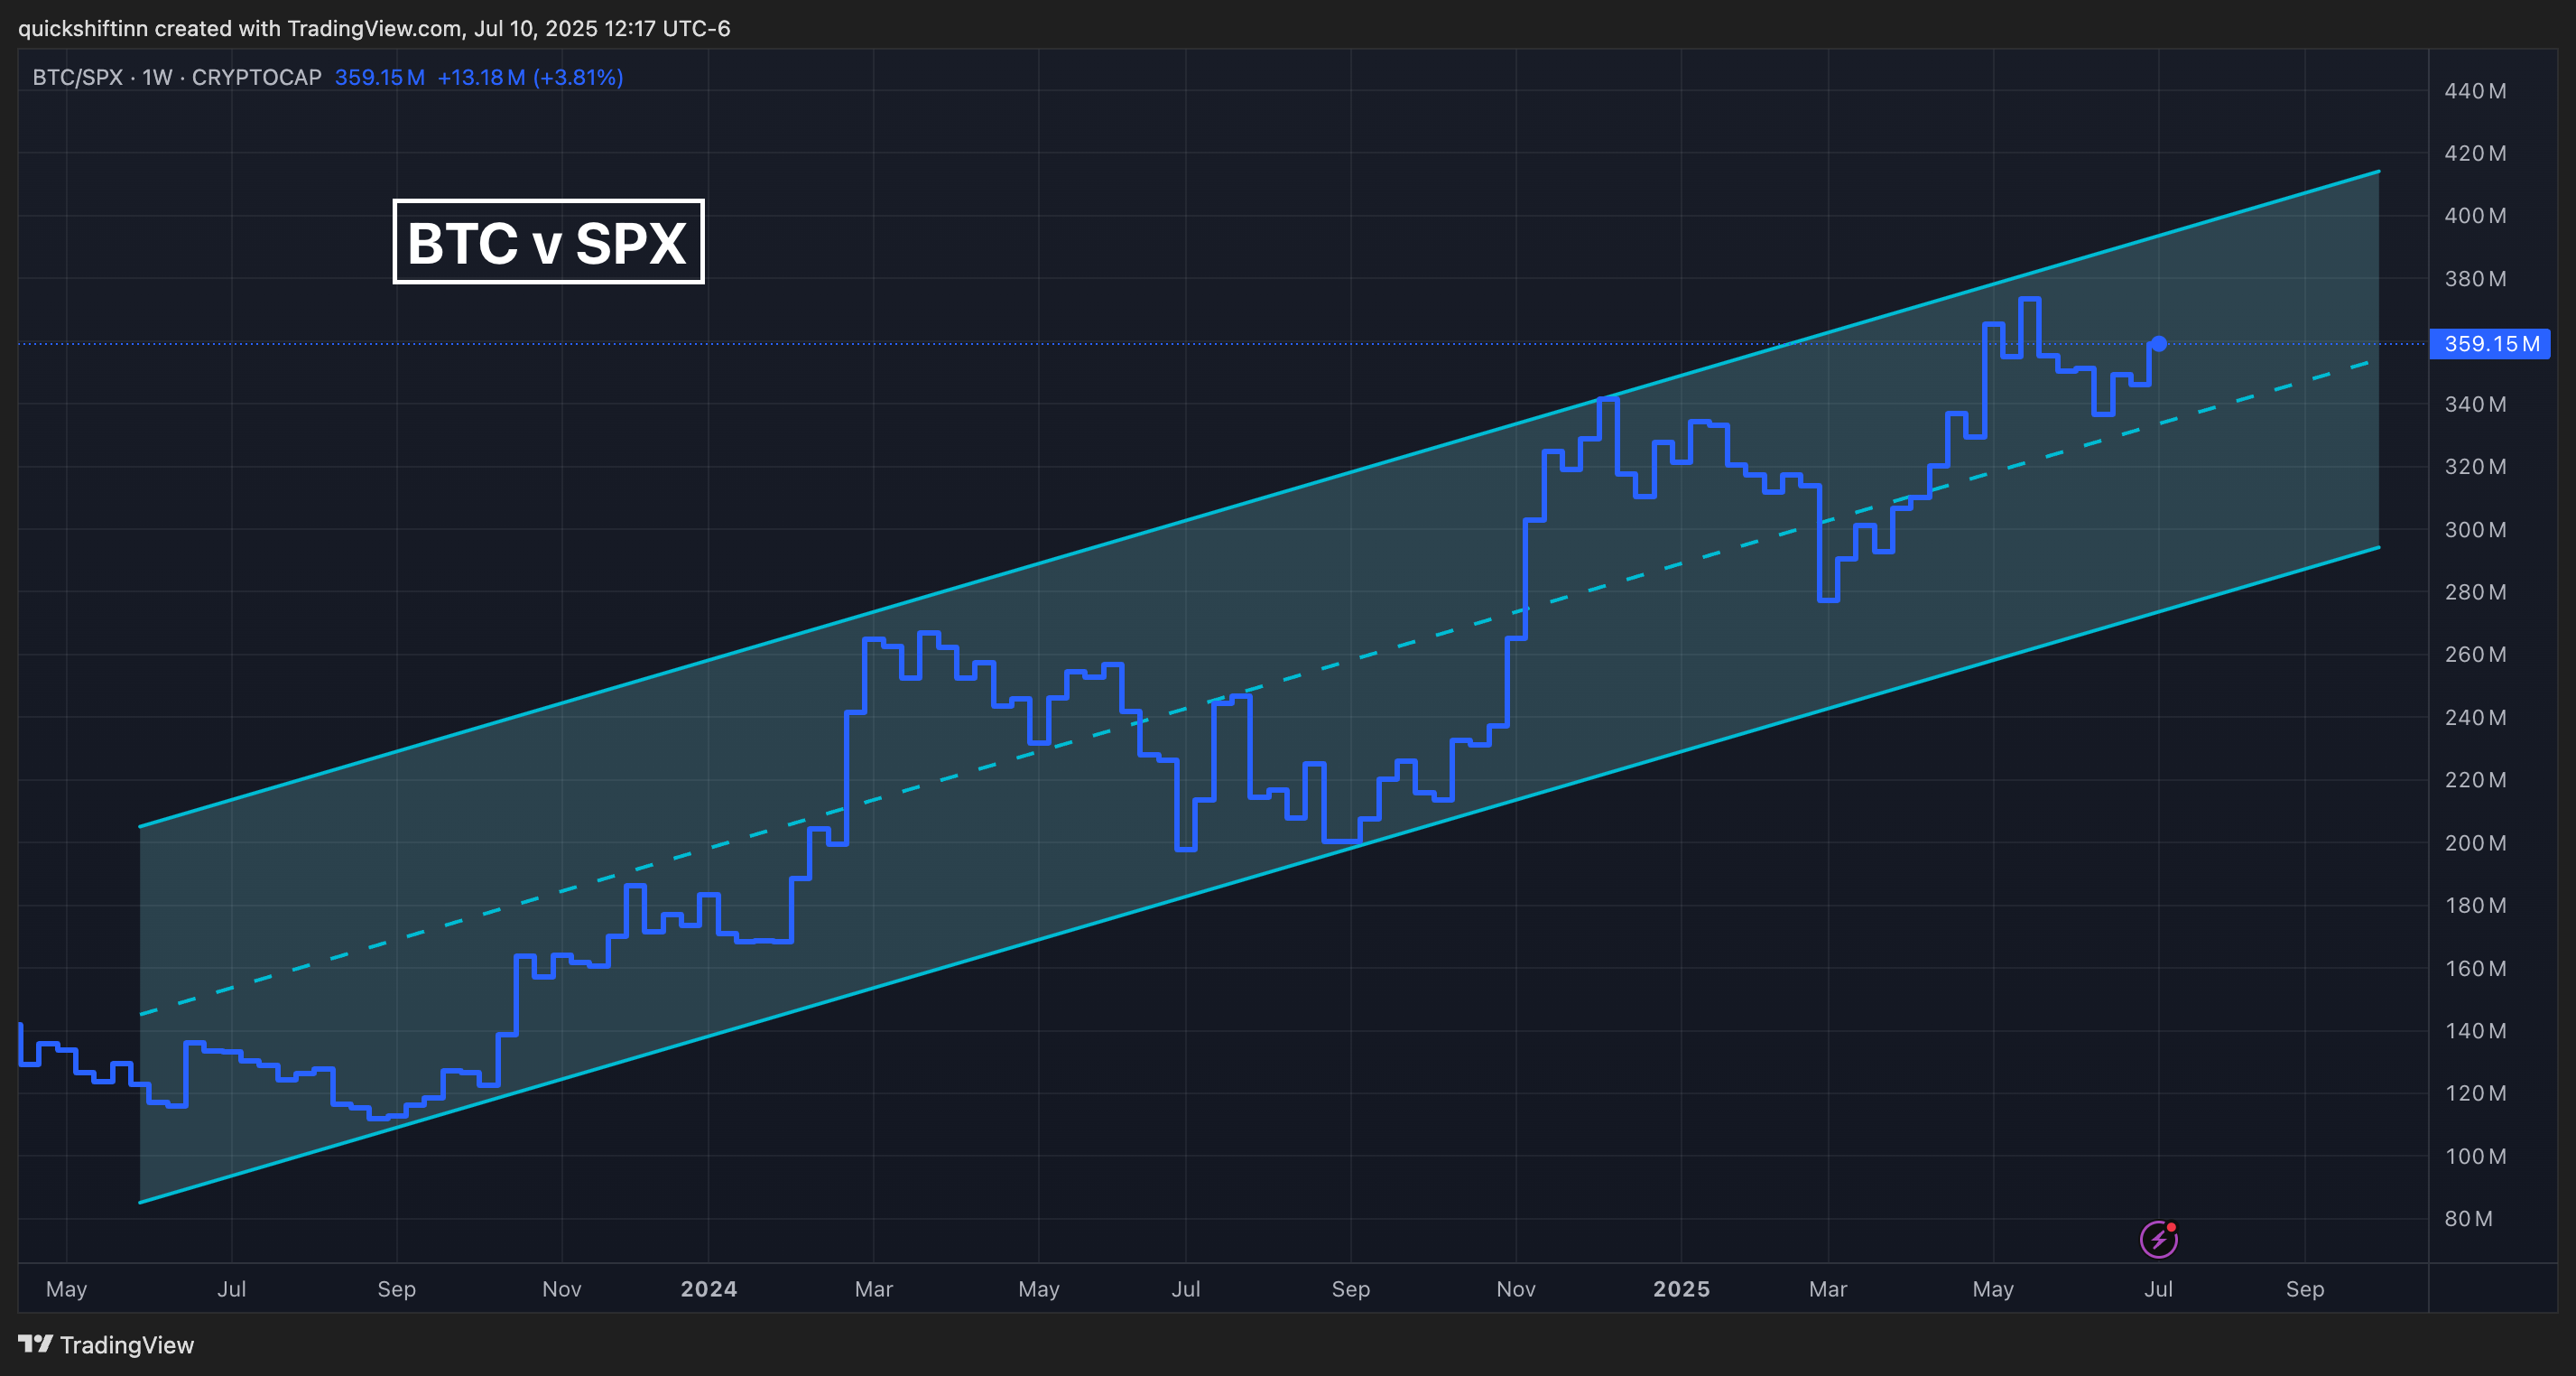Click the 80 M price axis label
The height and width of the screenshot is (1376, 2576).
[x=2468, y=1219]
